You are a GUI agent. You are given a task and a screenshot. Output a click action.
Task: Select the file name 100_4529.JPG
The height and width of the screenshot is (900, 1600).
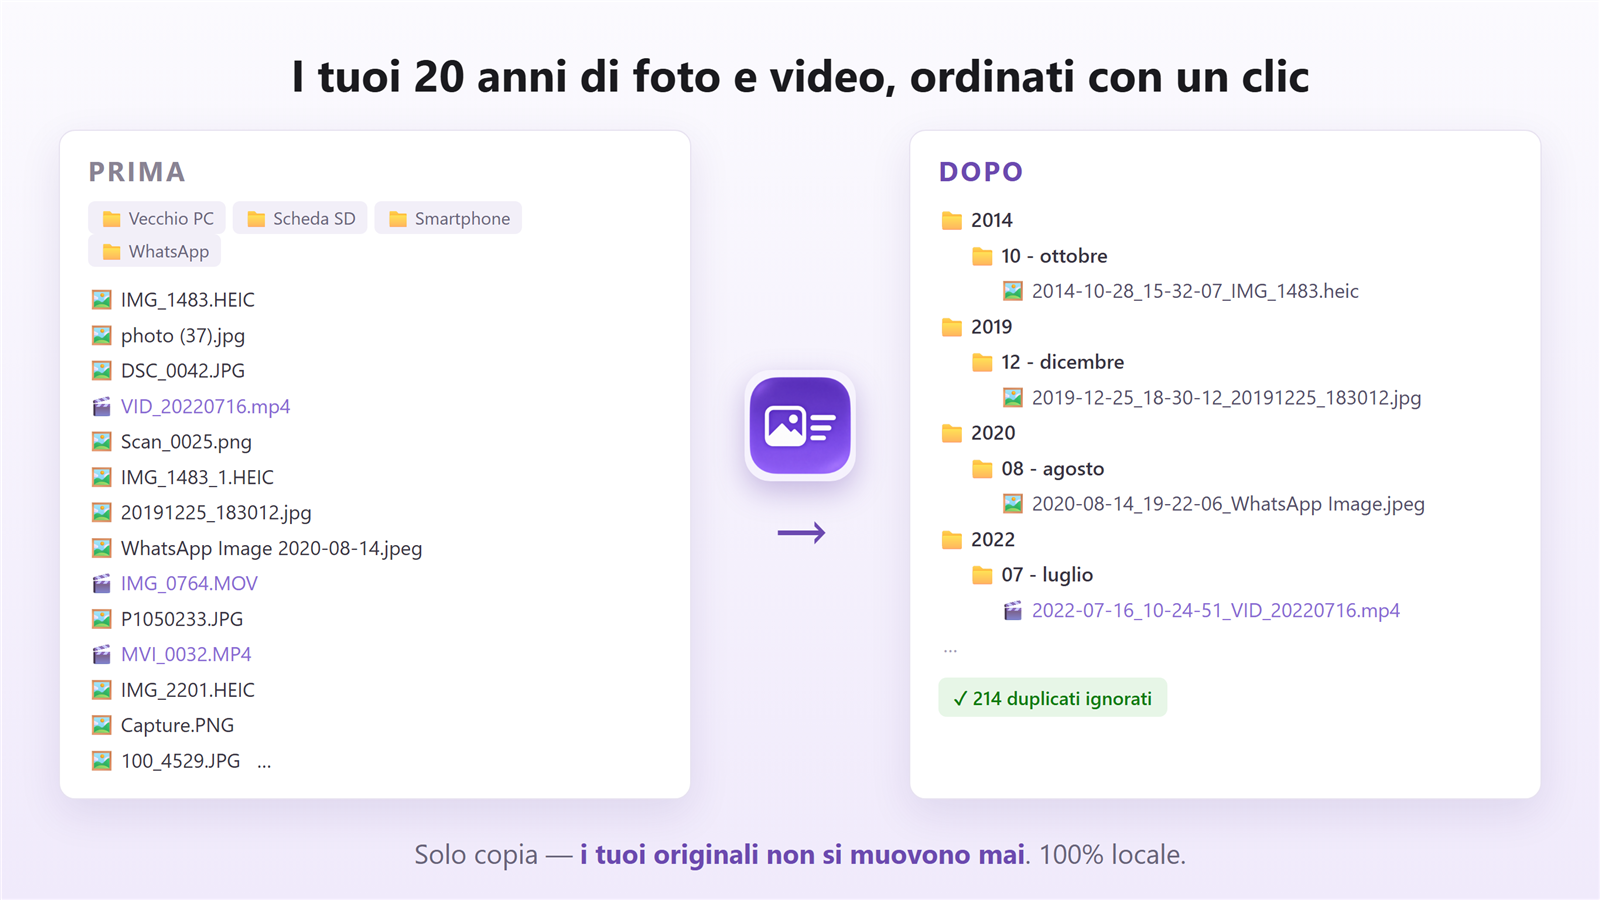[x=181, y=761]
